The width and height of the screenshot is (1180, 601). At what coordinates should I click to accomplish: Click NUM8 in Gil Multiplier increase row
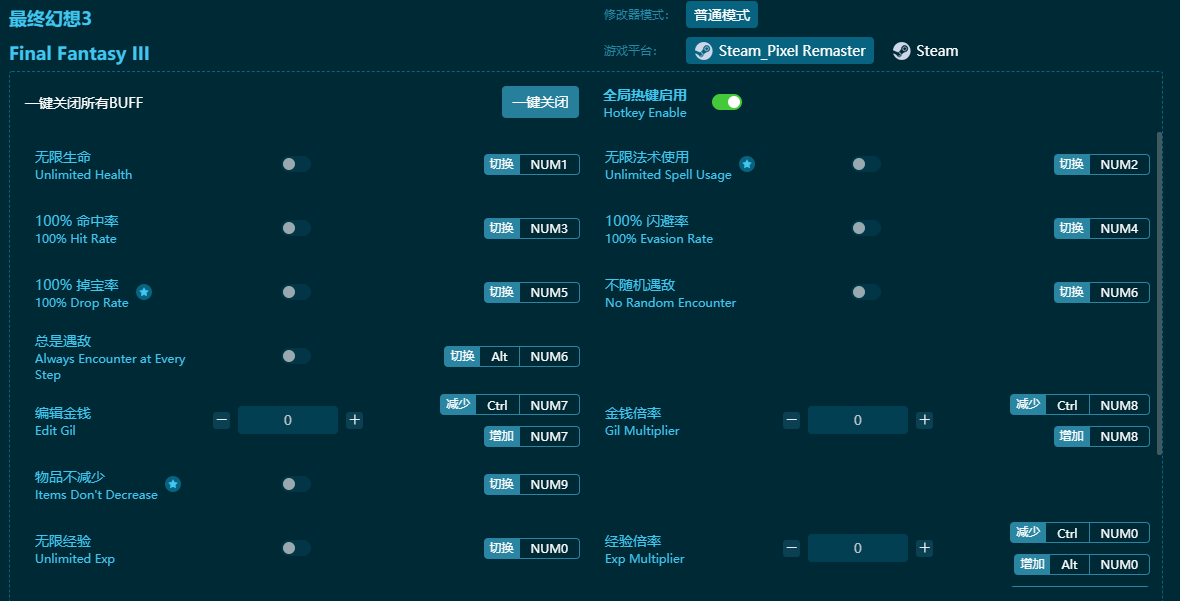[x=1118, y=436]
